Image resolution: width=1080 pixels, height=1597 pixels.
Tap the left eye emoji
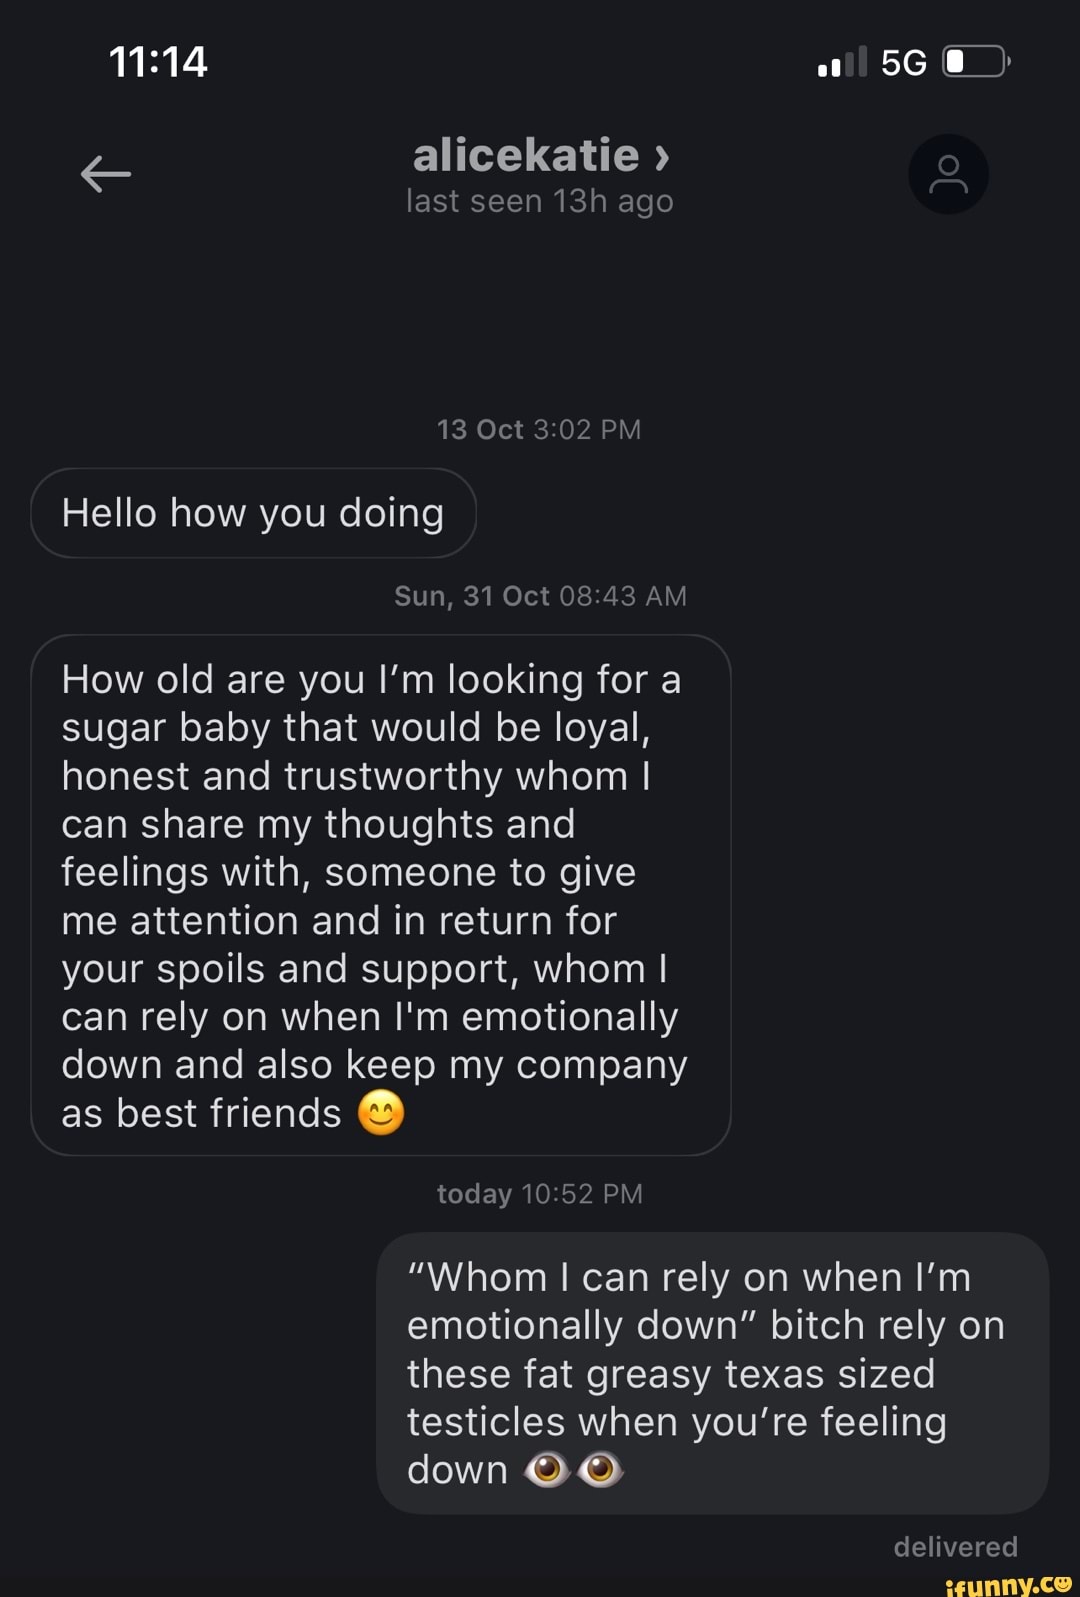pos(547,1470)
